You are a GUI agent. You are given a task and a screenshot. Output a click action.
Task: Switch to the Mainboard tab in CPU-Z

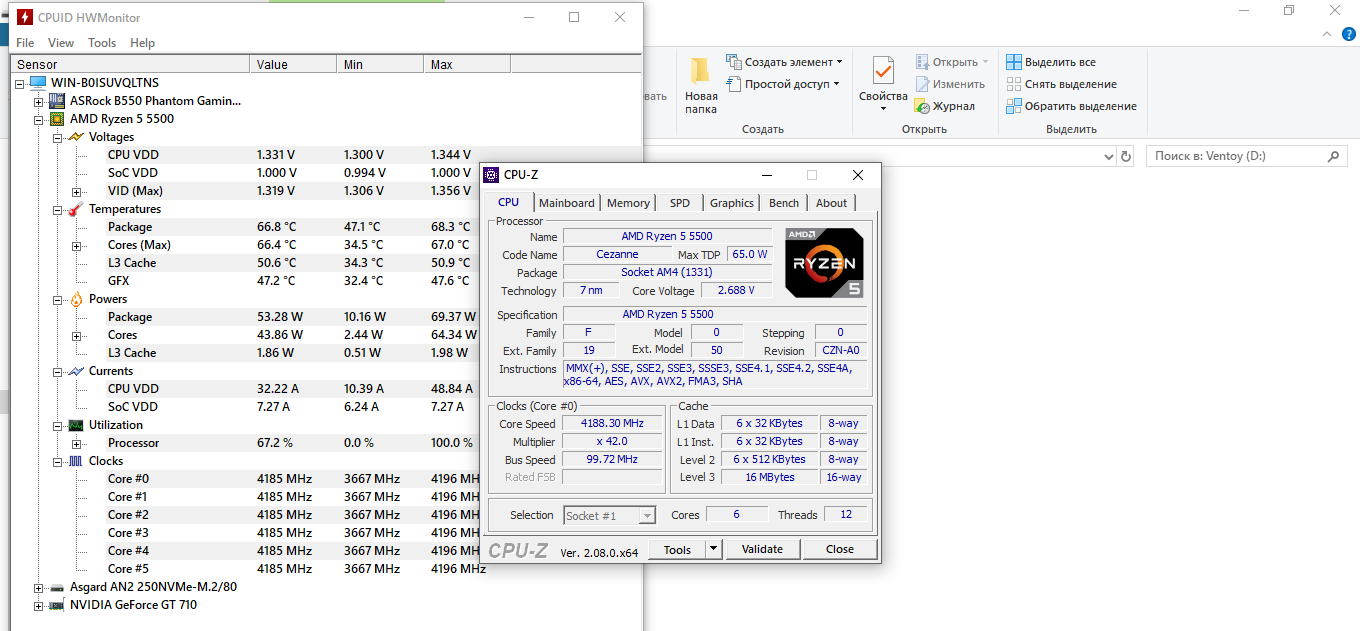coord(567,203)
